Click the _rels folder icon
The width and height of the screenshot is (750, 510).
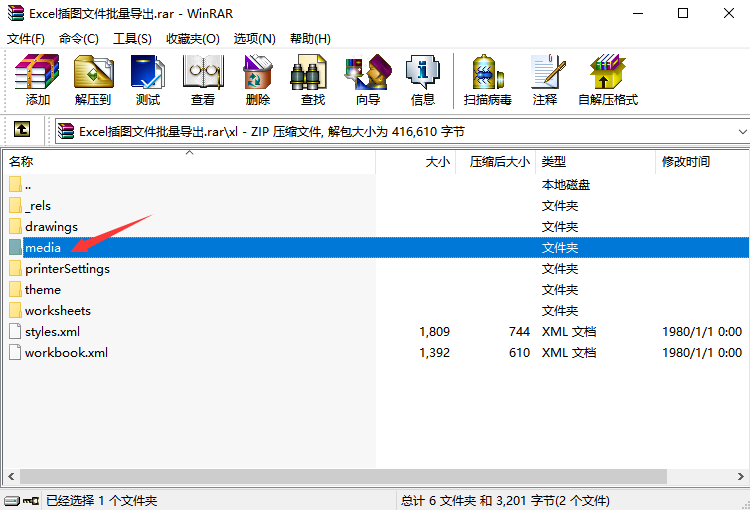pos(15,206)
